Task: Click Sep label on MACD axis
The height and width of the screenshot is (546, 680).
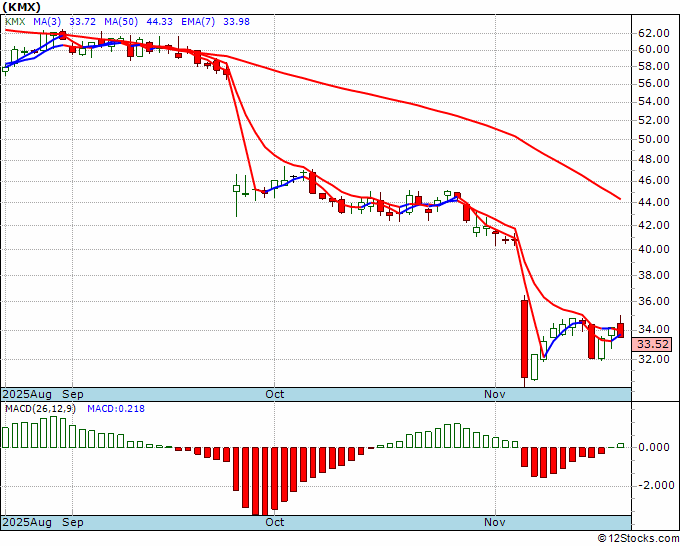Action: (73, 522)
